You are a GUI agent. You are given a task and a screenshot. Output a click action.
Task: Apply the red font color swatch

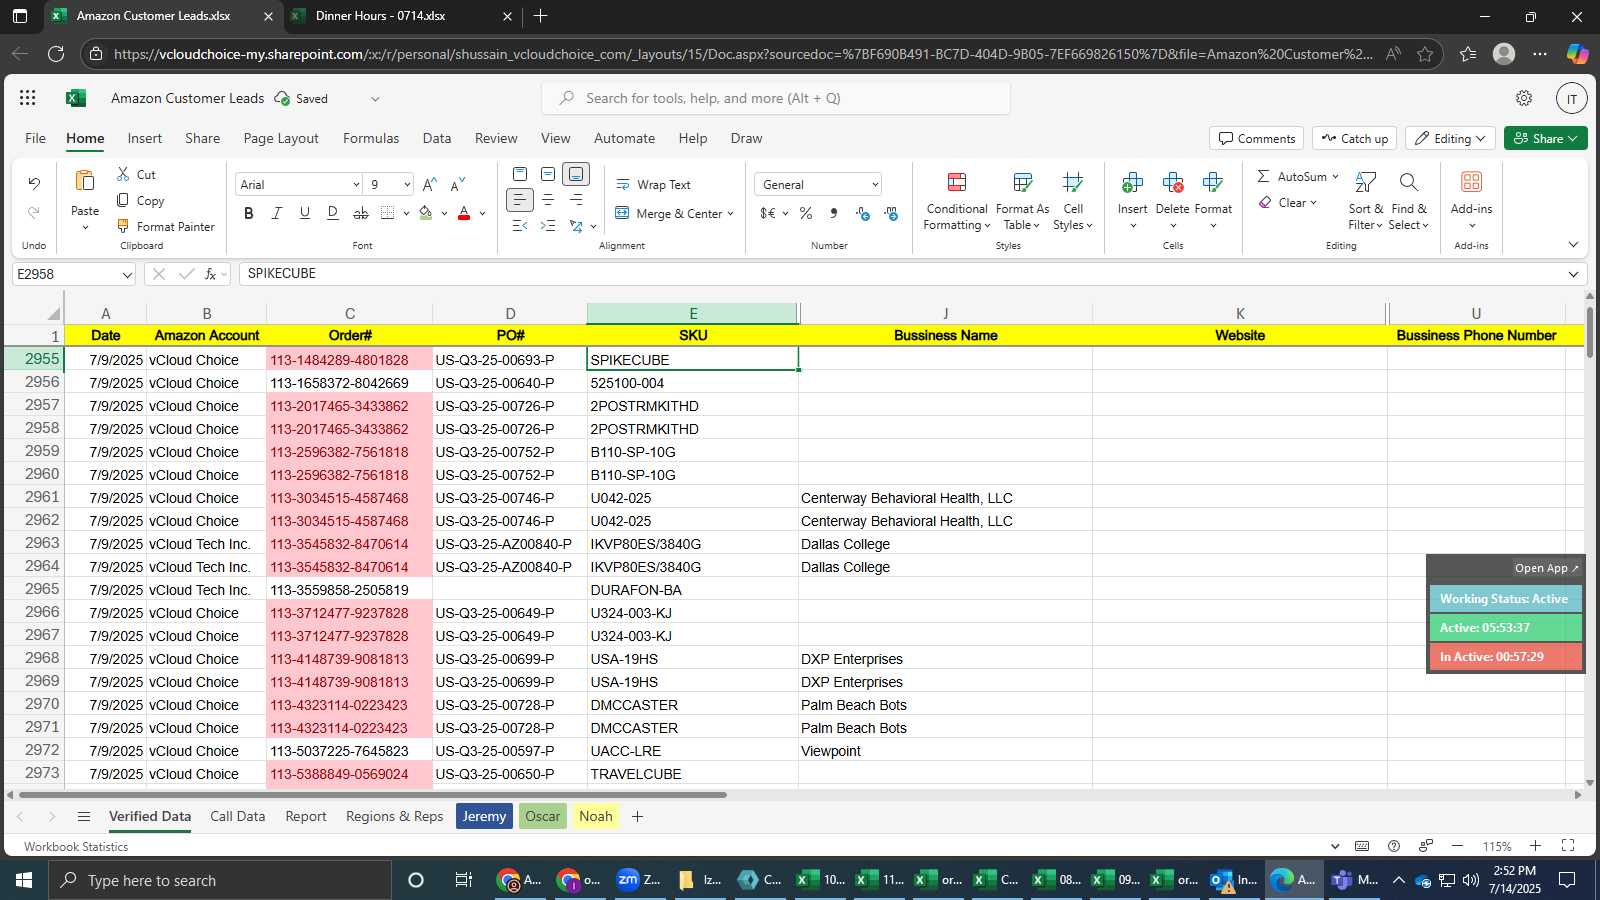[464, 213]
